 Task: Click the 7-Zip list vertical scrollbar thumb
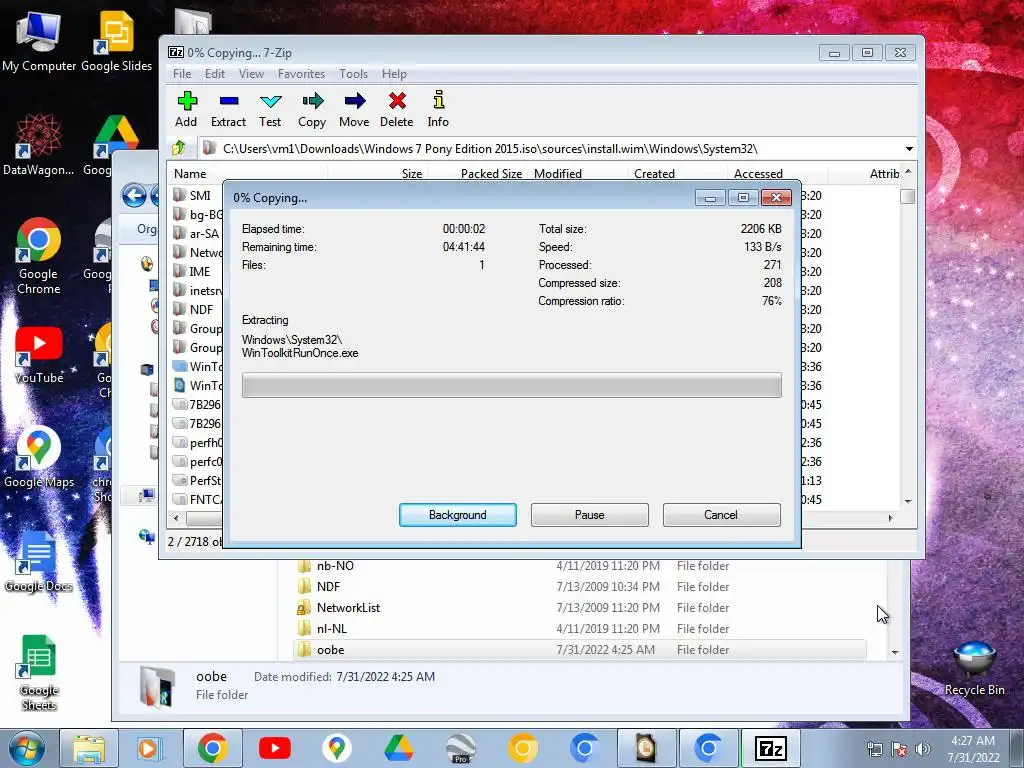[907, 196]
